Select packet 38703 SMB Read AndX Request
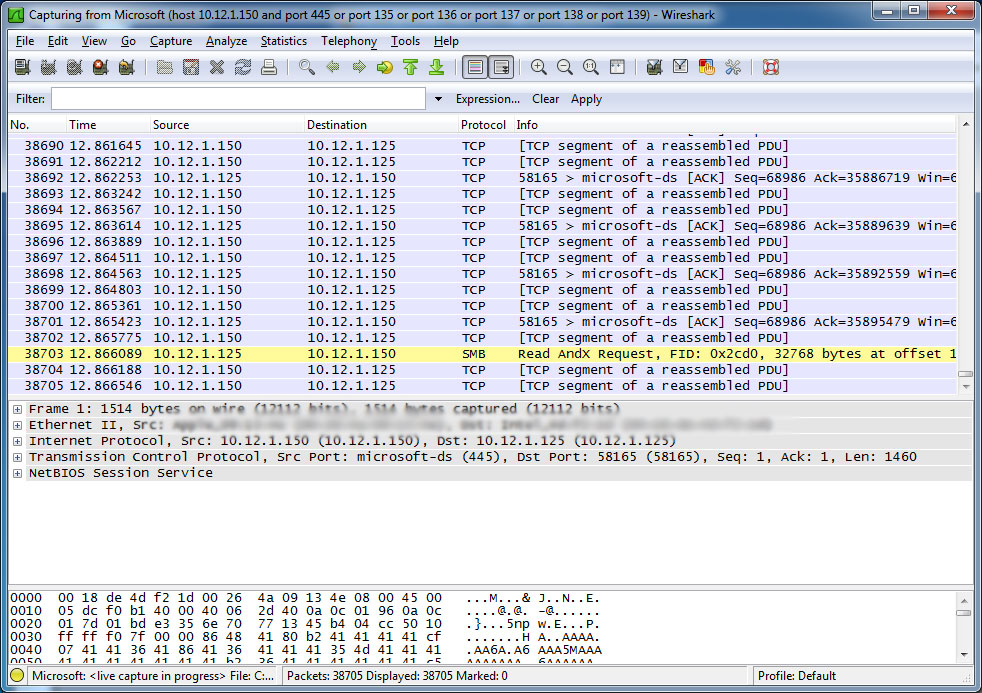Image resolution: width=982 pixels, height=693 pixels. 482,354
